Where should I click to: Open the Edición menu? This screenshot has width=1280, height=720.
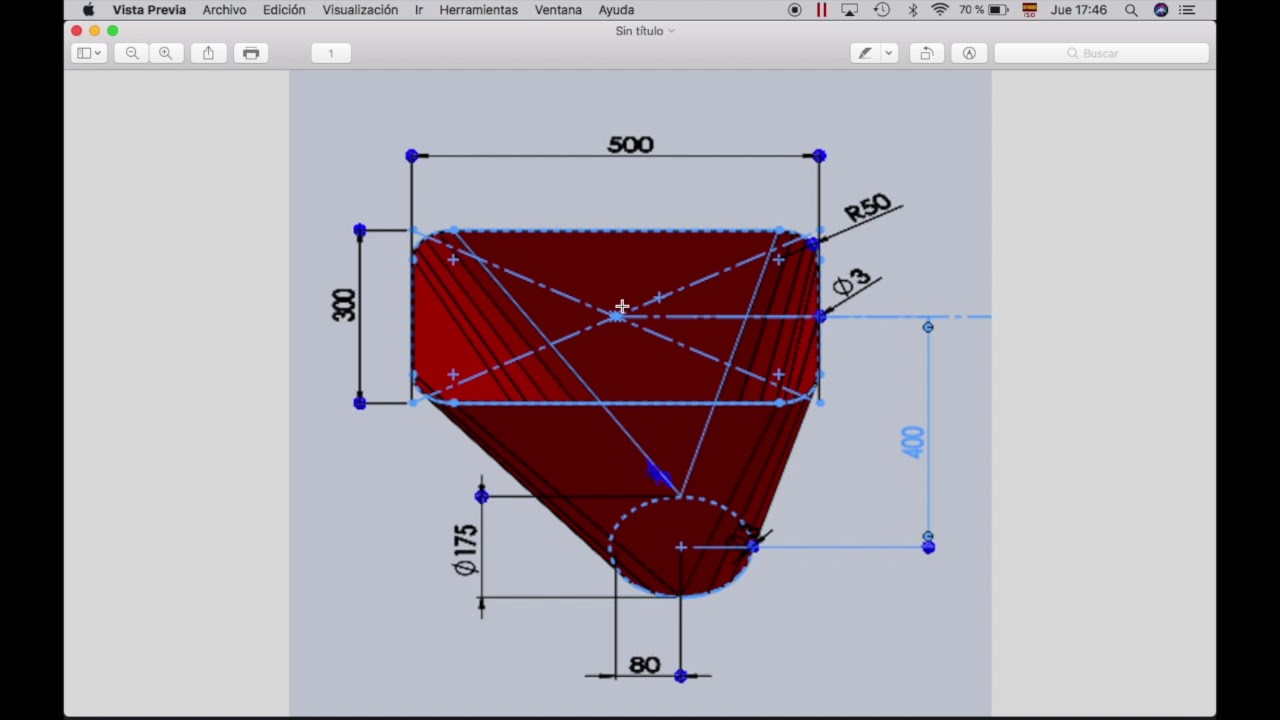pyautogui.click(x=284, y=10)
